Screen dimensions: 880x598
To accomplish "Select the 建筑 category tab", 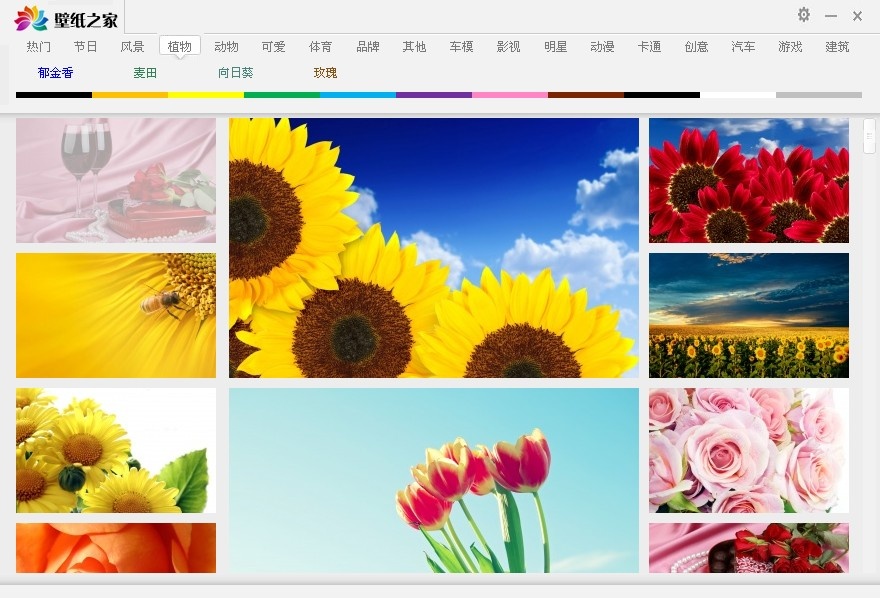I will point(837,47).
